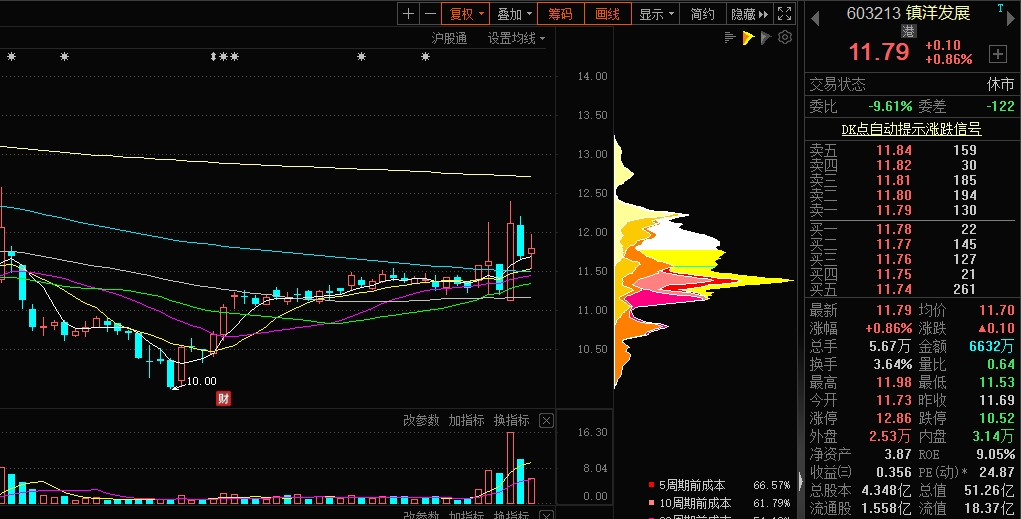Click the 5周期前成本 66.57% legend entry
This screenshot has width=1021, height=519.
(x=720, y=485)
